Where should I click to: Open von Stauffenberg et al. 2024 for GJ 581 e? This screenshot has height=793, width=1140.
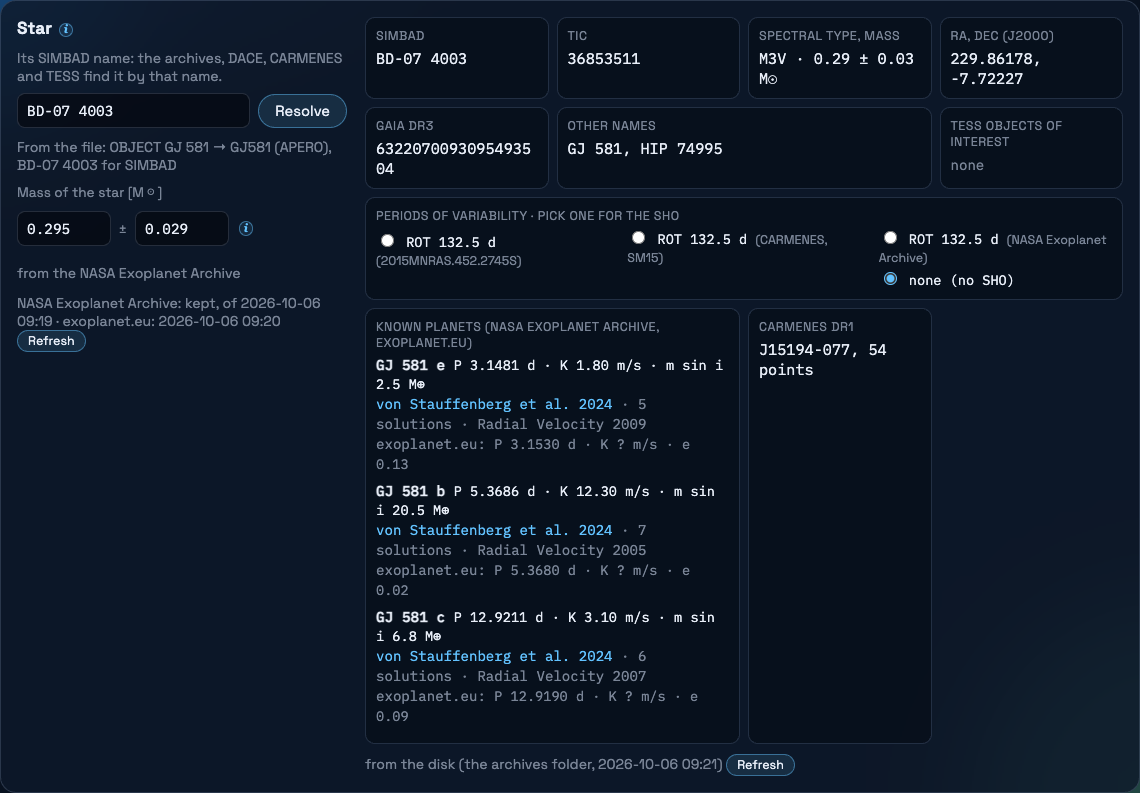tap(494, 404)
